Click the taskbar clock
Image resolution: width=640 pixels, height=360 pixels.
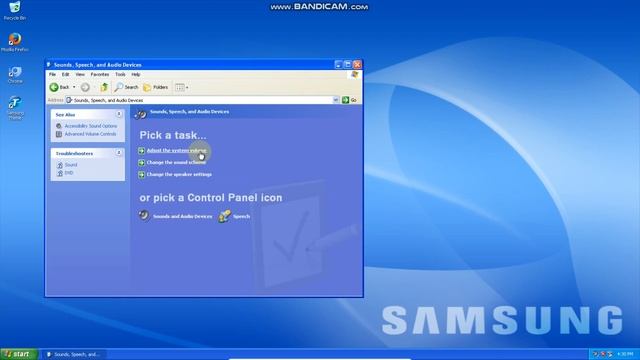625,354
